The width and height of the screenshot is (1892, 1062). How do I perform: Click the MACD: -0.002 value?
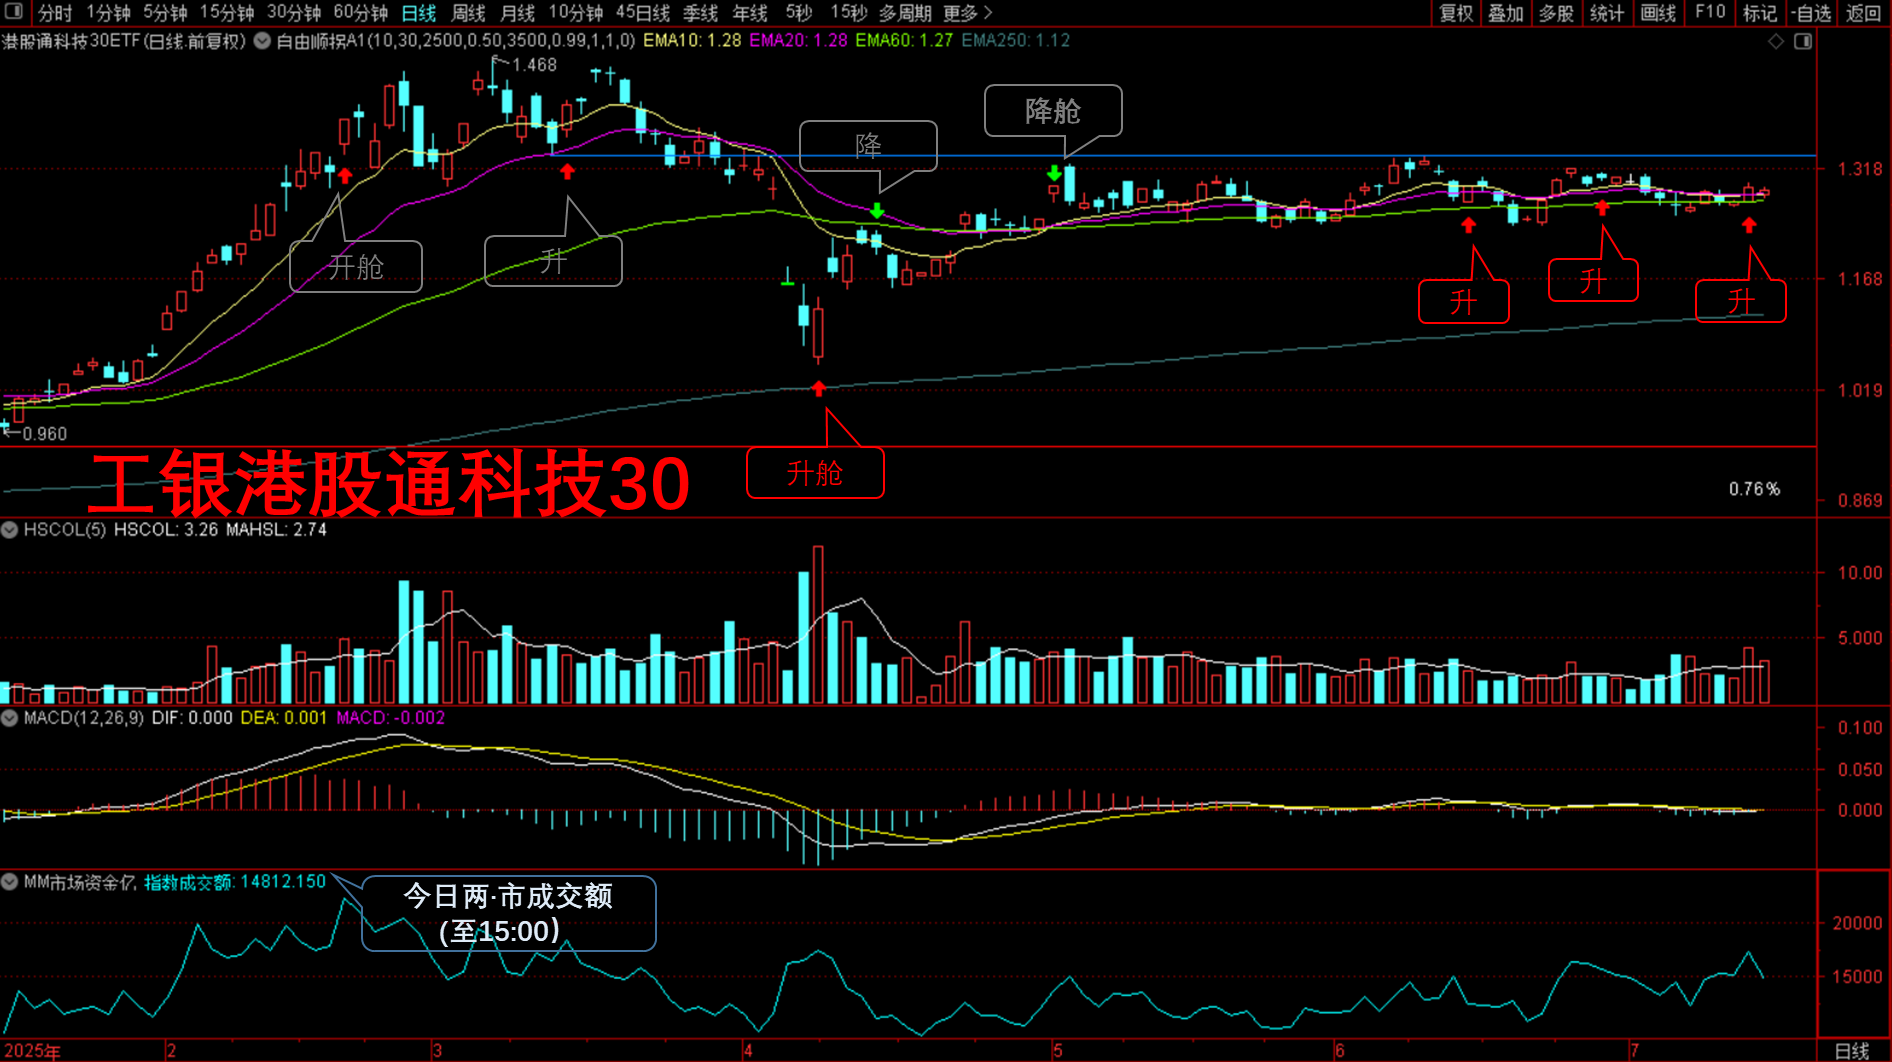click(x=391, y=717)
